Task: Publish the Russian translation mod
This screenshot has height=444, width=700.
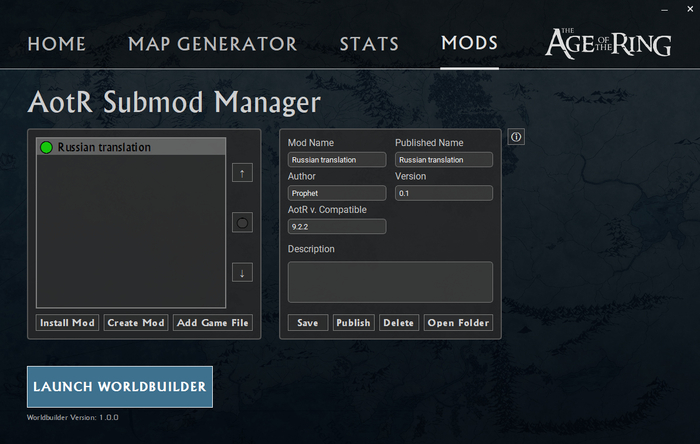Action: point(354,323)
